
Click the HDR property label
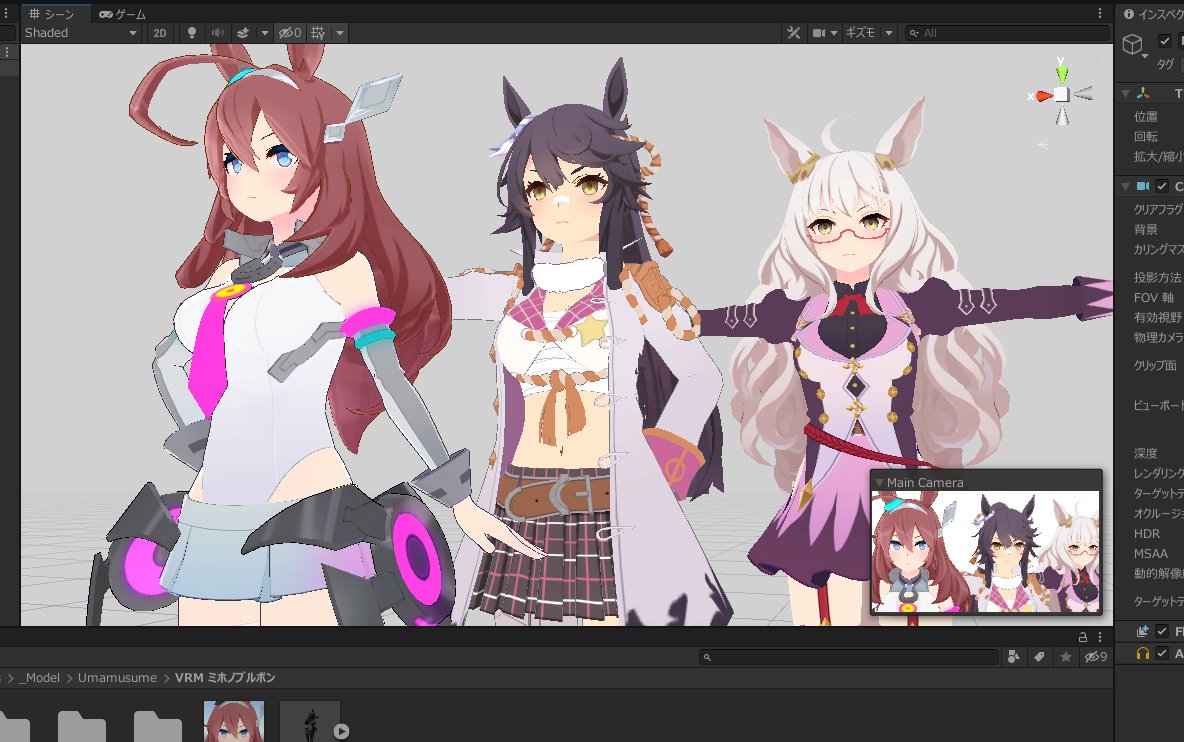[x=1146, y=533]
